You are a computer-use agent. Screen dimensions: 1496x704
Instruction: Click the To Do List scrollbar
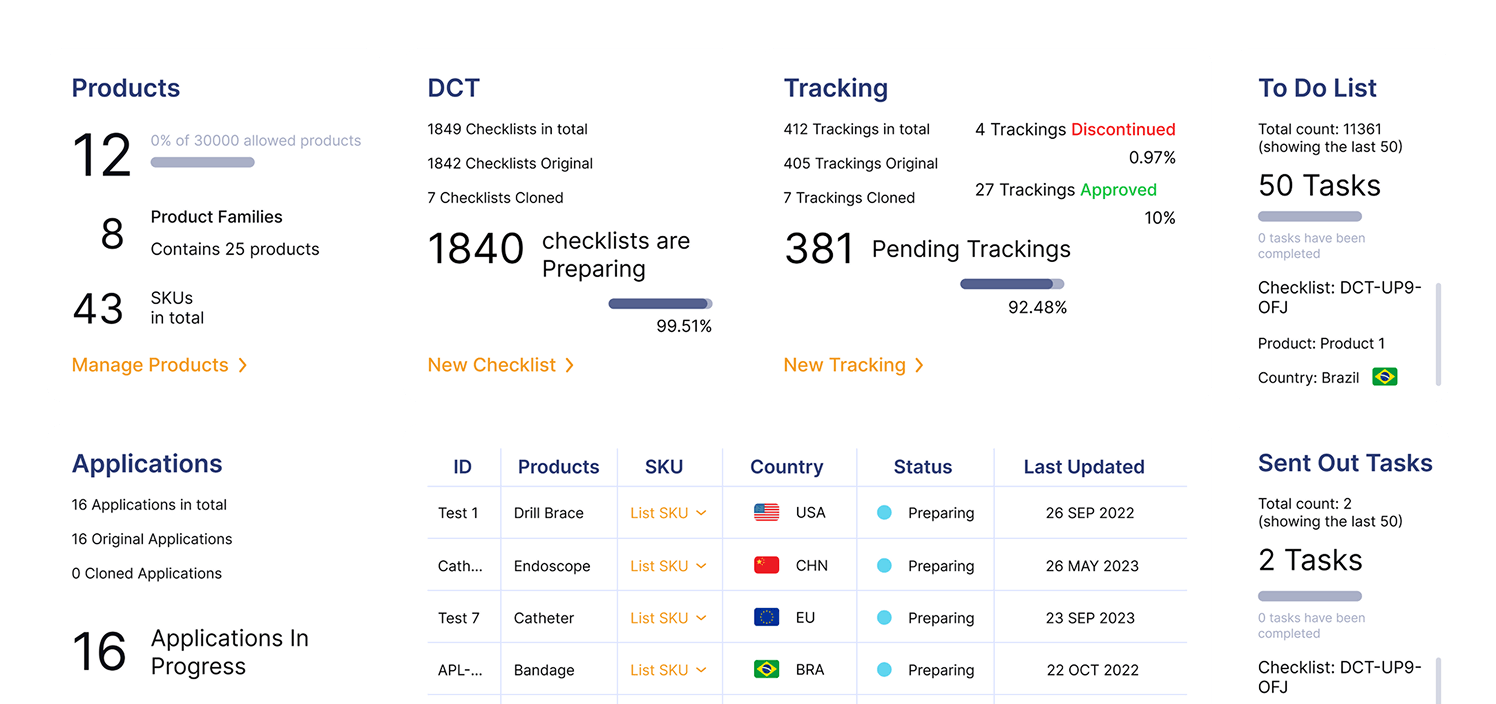pyautogui.click(x=1438, y=333)
